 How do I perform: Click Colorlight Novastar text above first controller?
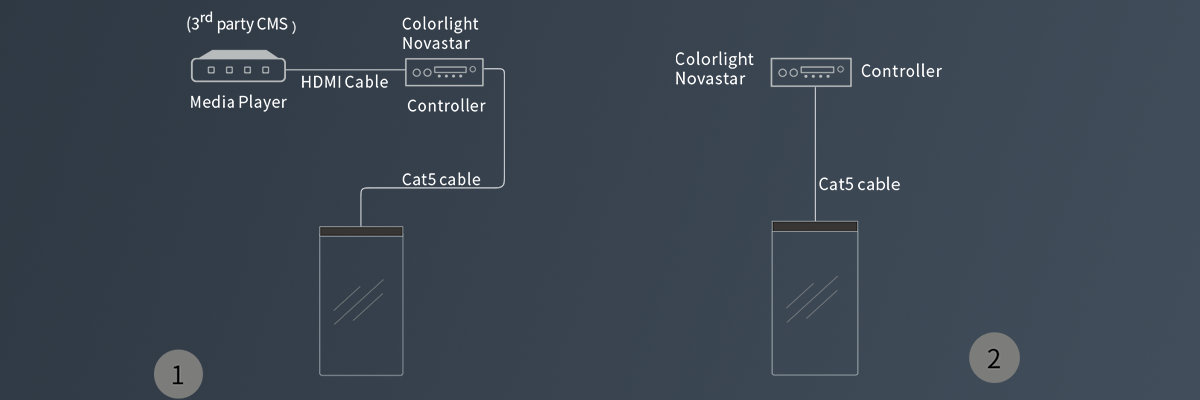point(436,34)
